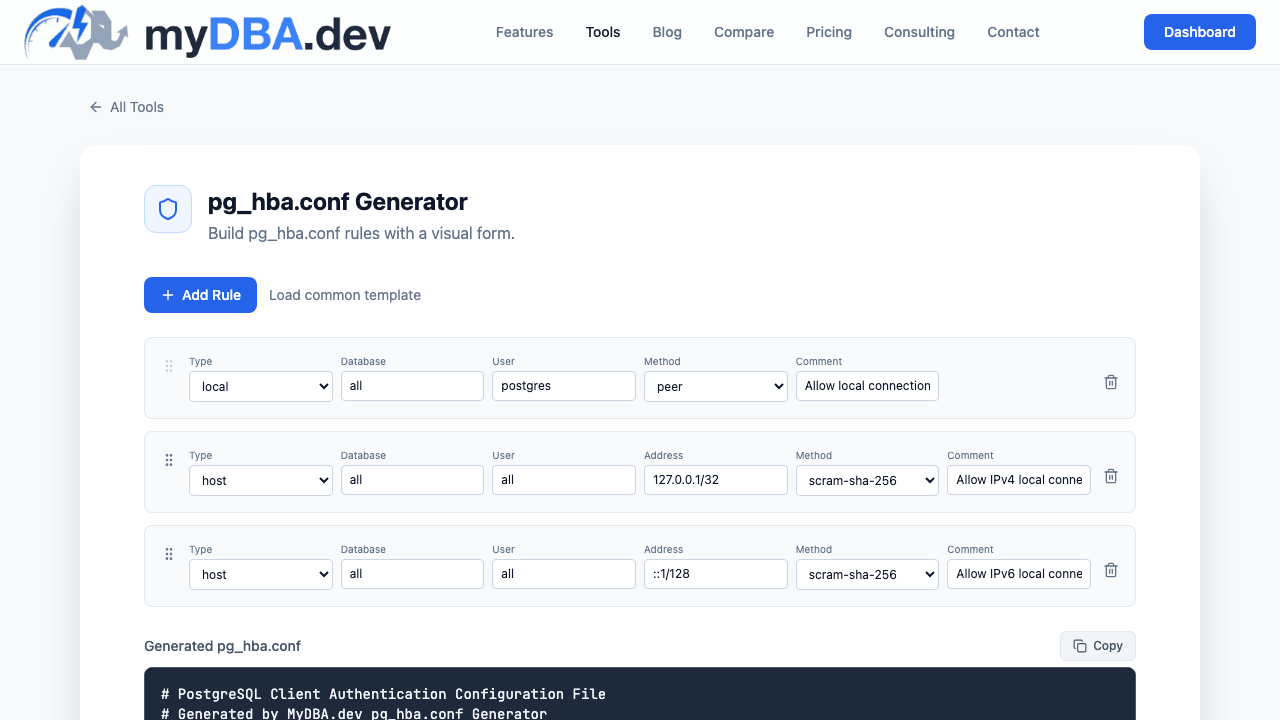Edit the Database field of the ::1/128 rule
Image resolution: width=1280 pixels, height=720 pixels.
[x=412, y=574]
